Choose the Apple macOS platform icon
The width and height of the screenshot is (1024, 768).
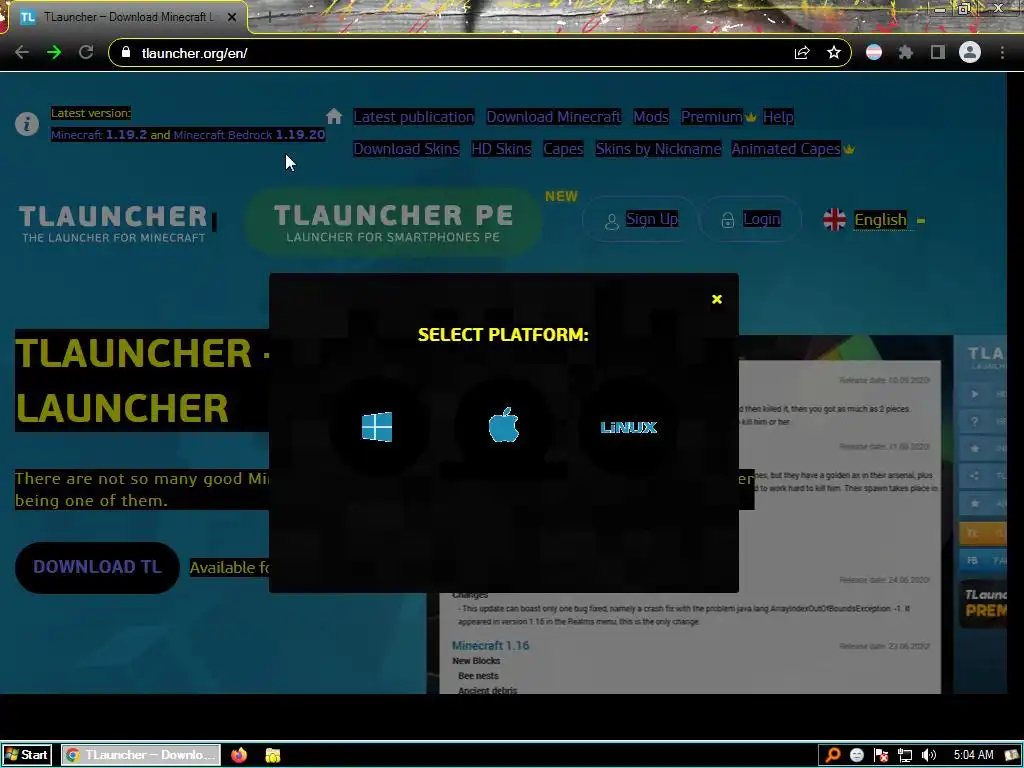504,425
